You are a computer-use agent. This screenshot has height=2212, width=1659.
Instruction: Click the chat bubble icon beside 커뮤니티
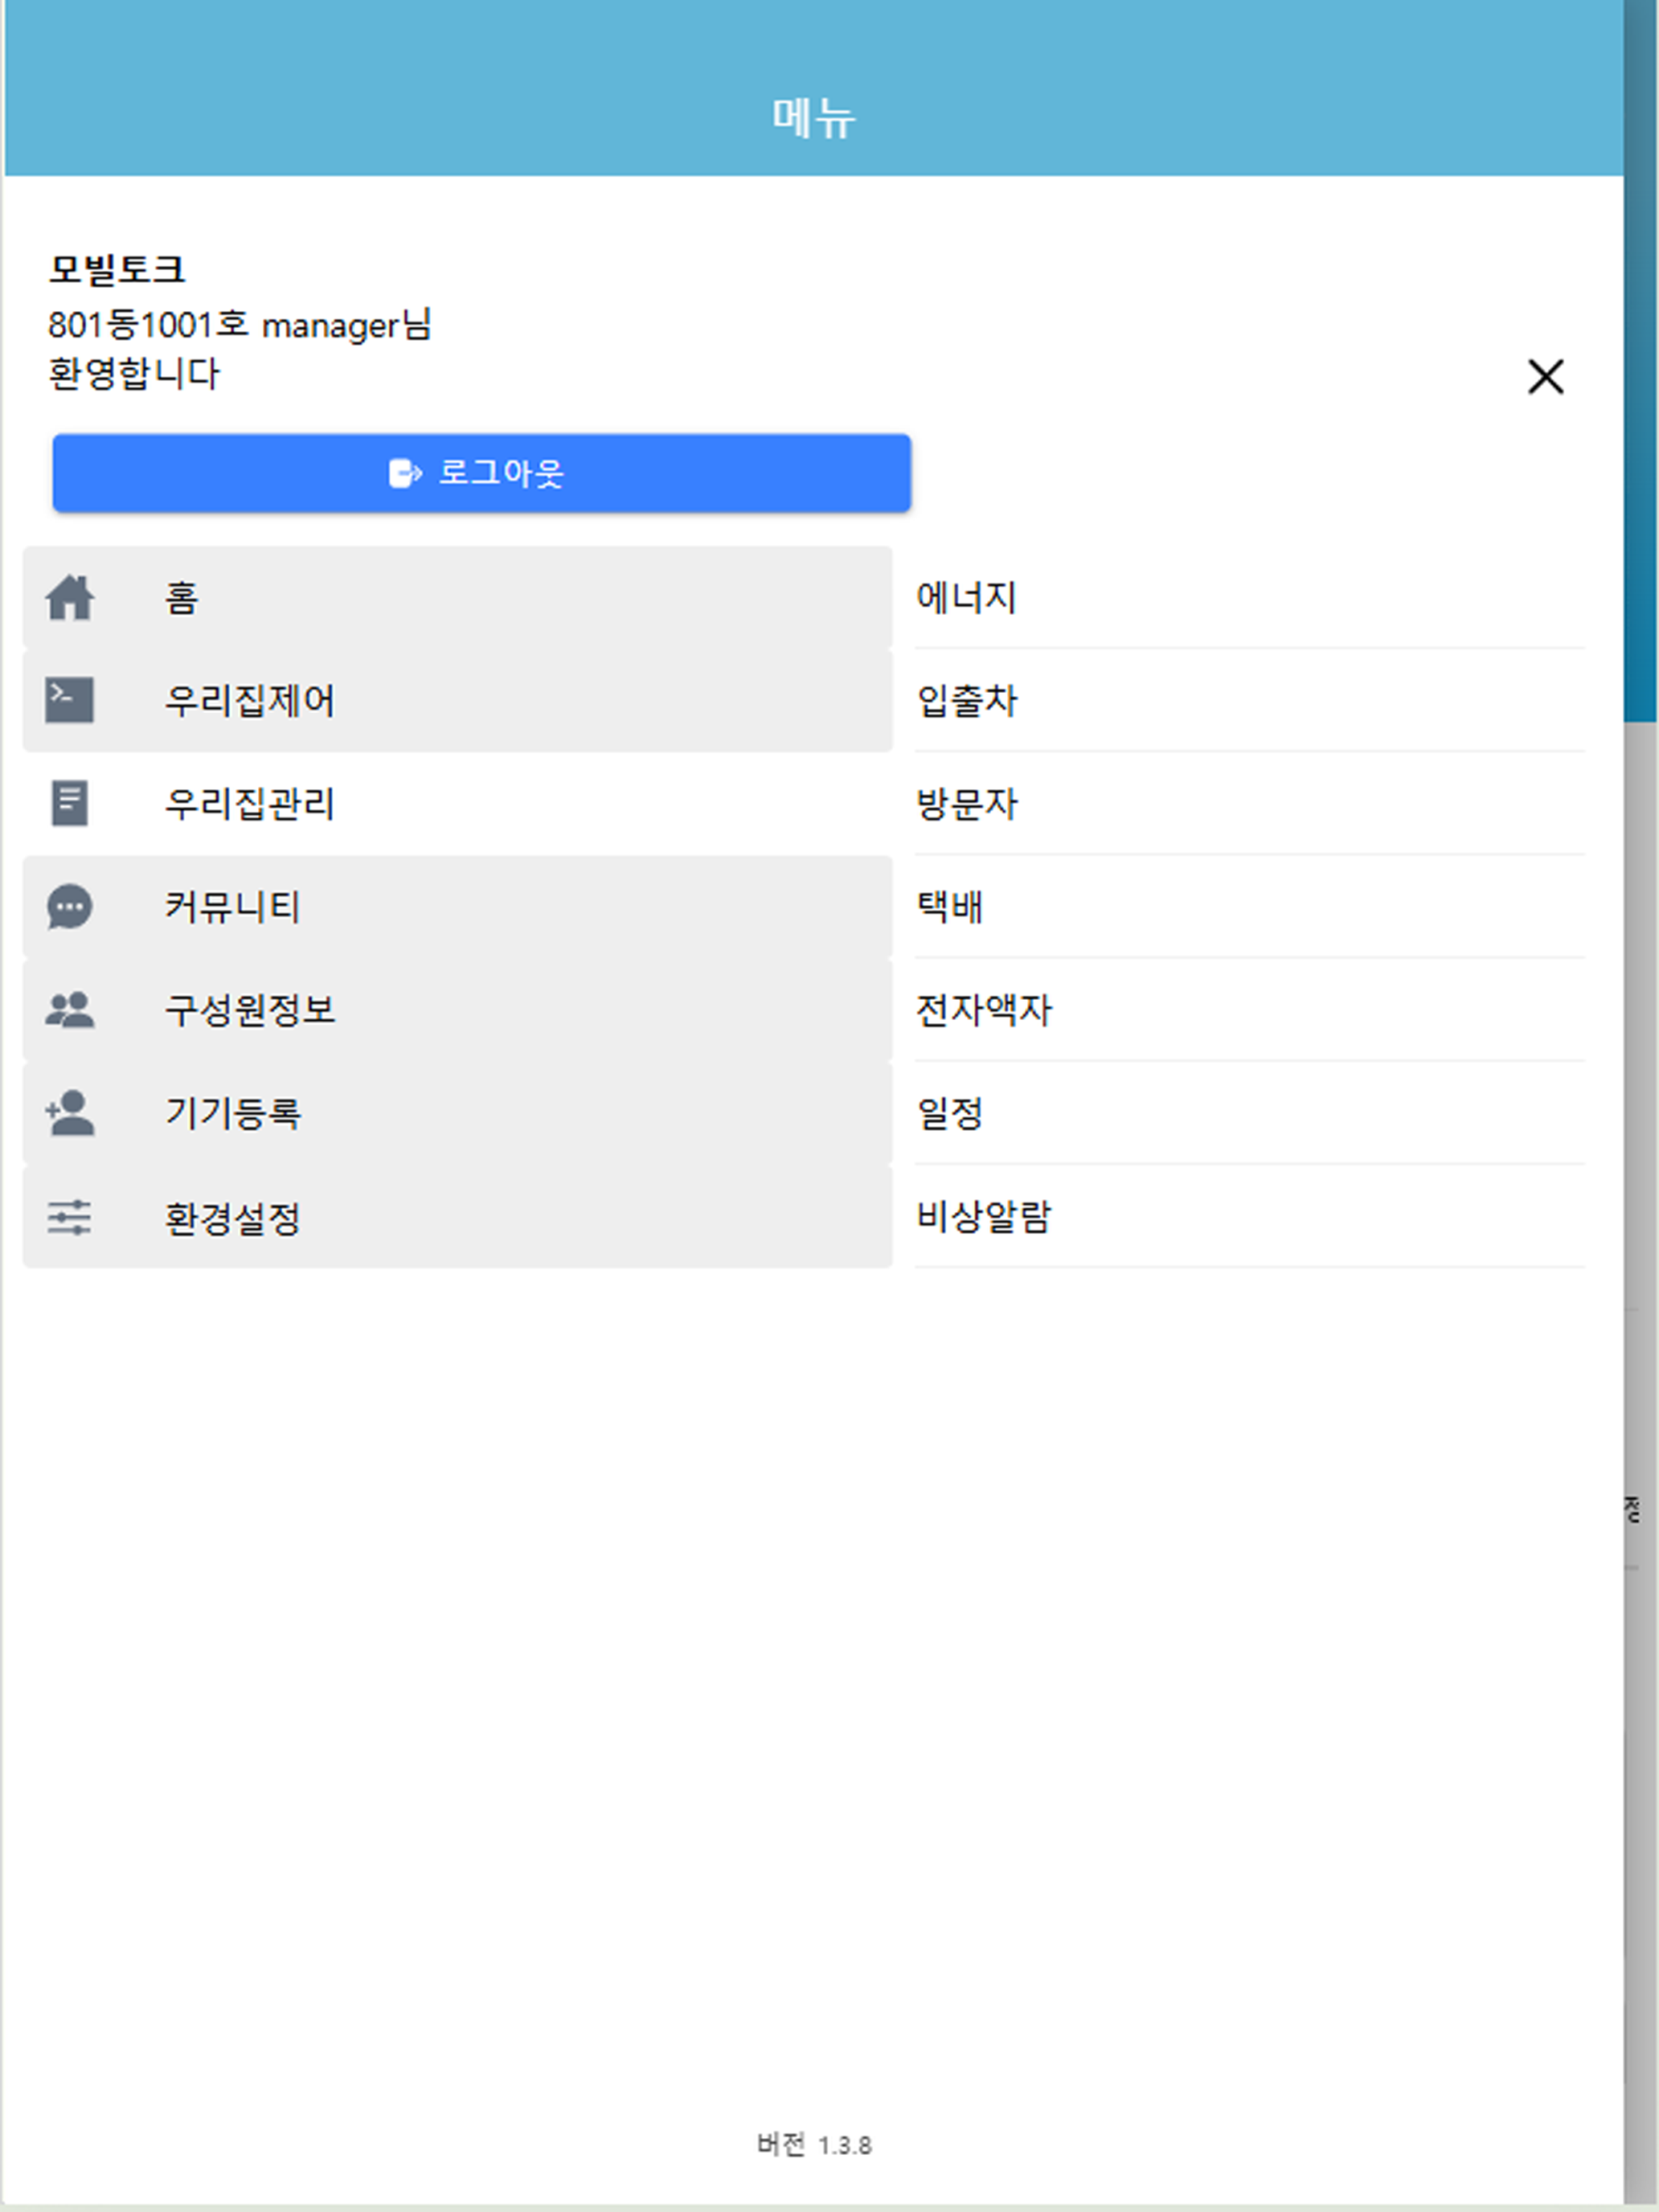coord(69,907)
